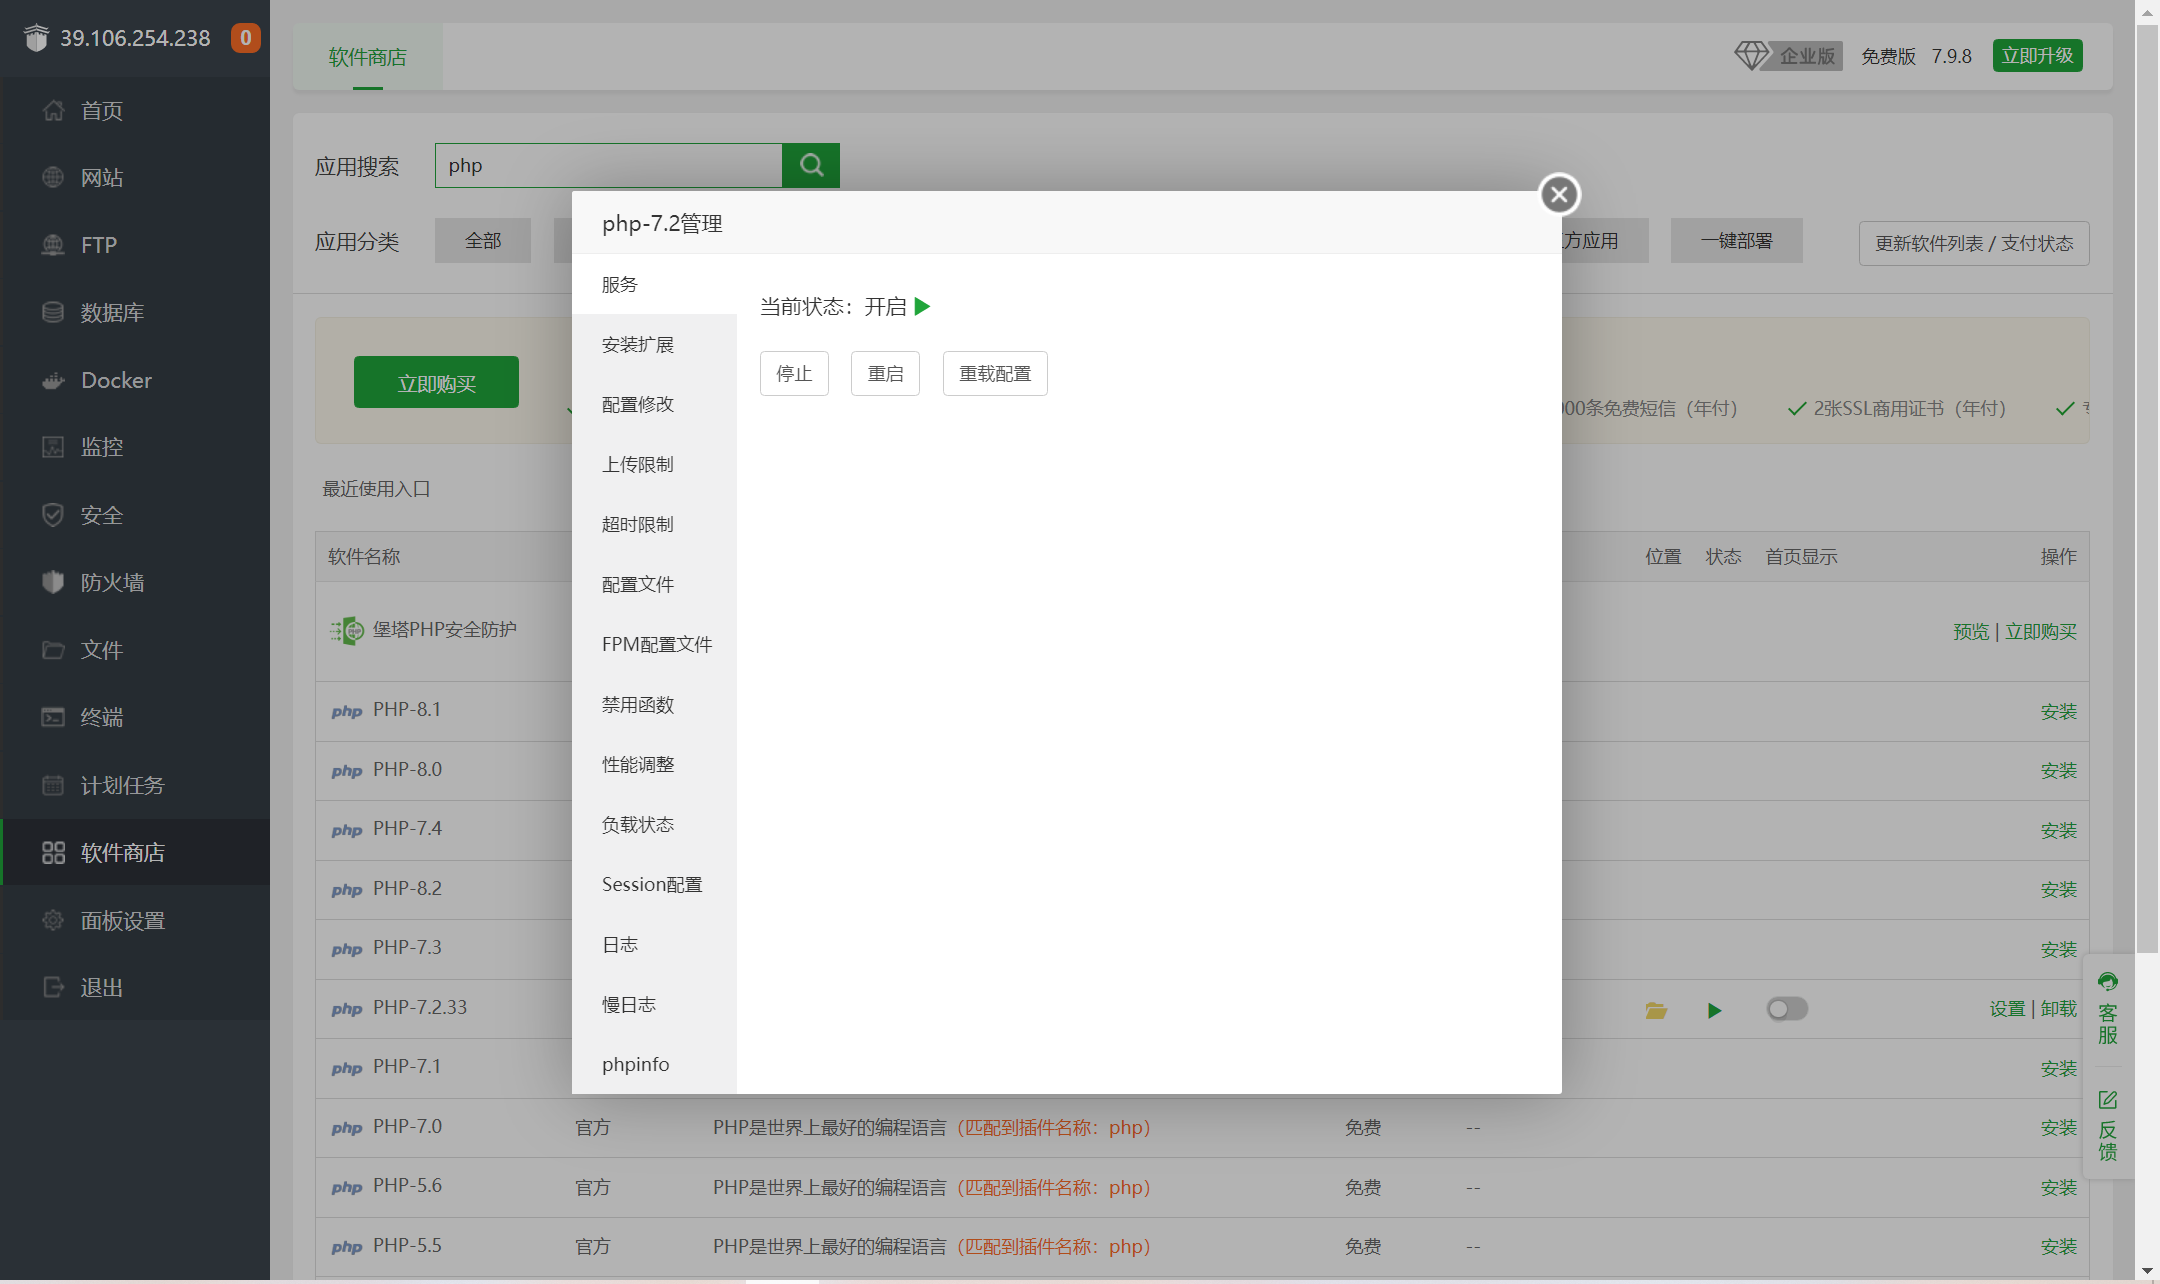Viewport: 2160px width, 1284px height.
Task: Switch to the 安装扩展 tab
Action: (637, 344)
